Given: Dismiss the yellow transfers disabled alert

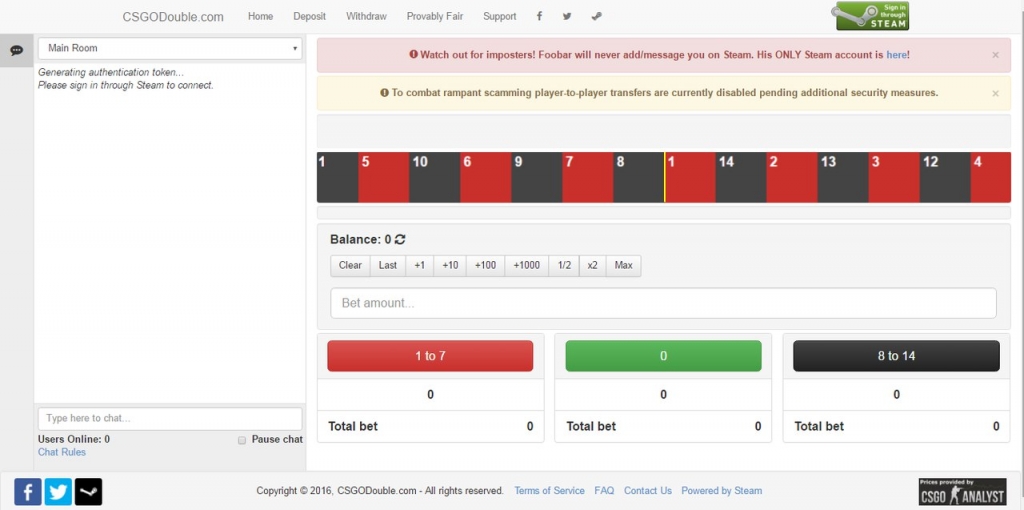Looking at the screenshot, I should [x=995, y=93].
